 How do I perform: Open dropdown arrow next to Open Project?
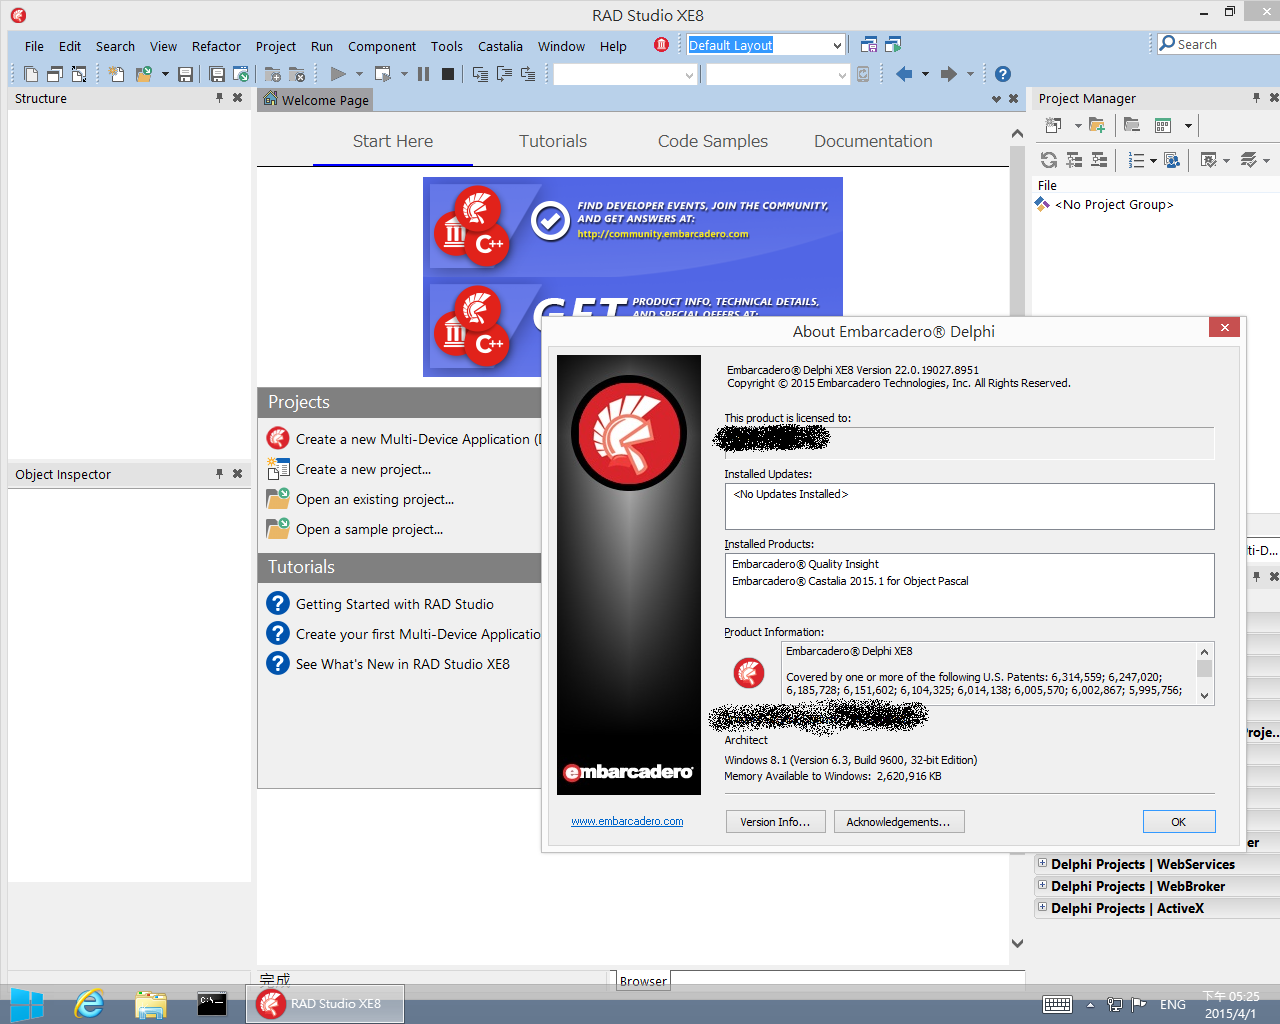pyautogui.click(x=165, y=74)
